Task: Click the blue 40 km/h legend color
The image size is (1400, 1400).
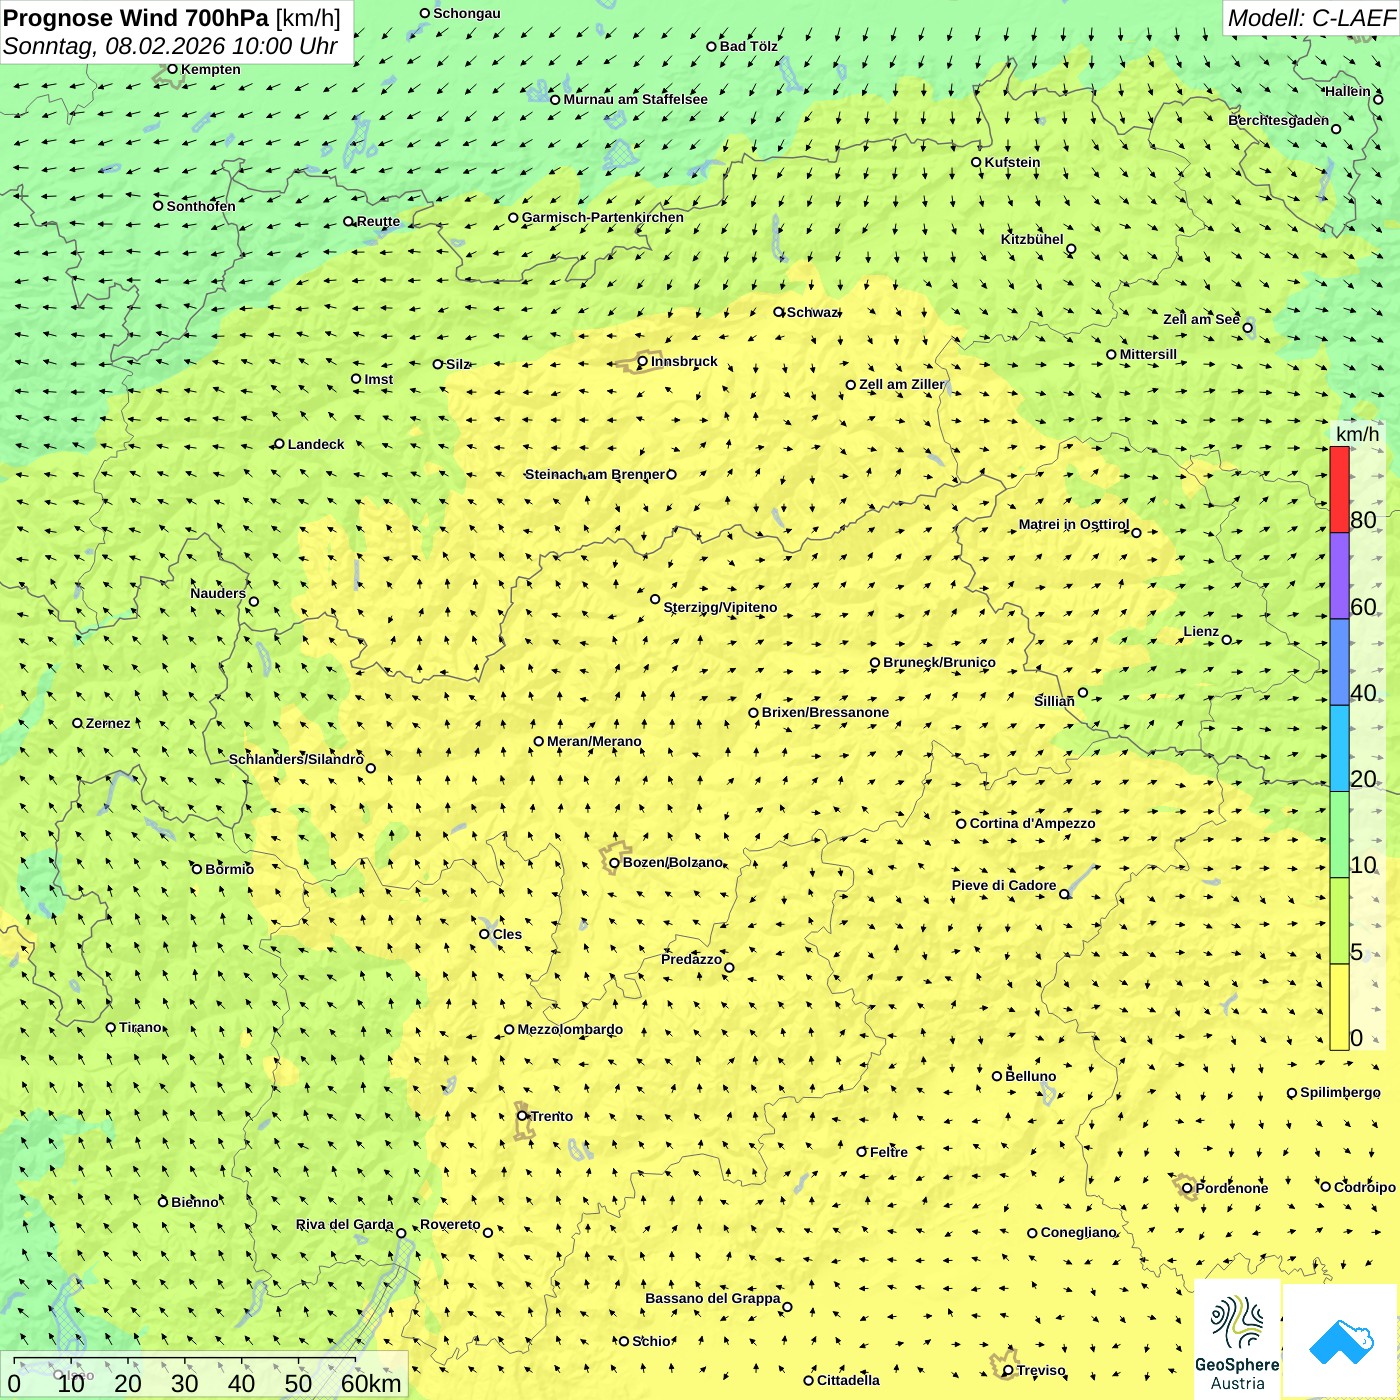Action: [1339, 662]
